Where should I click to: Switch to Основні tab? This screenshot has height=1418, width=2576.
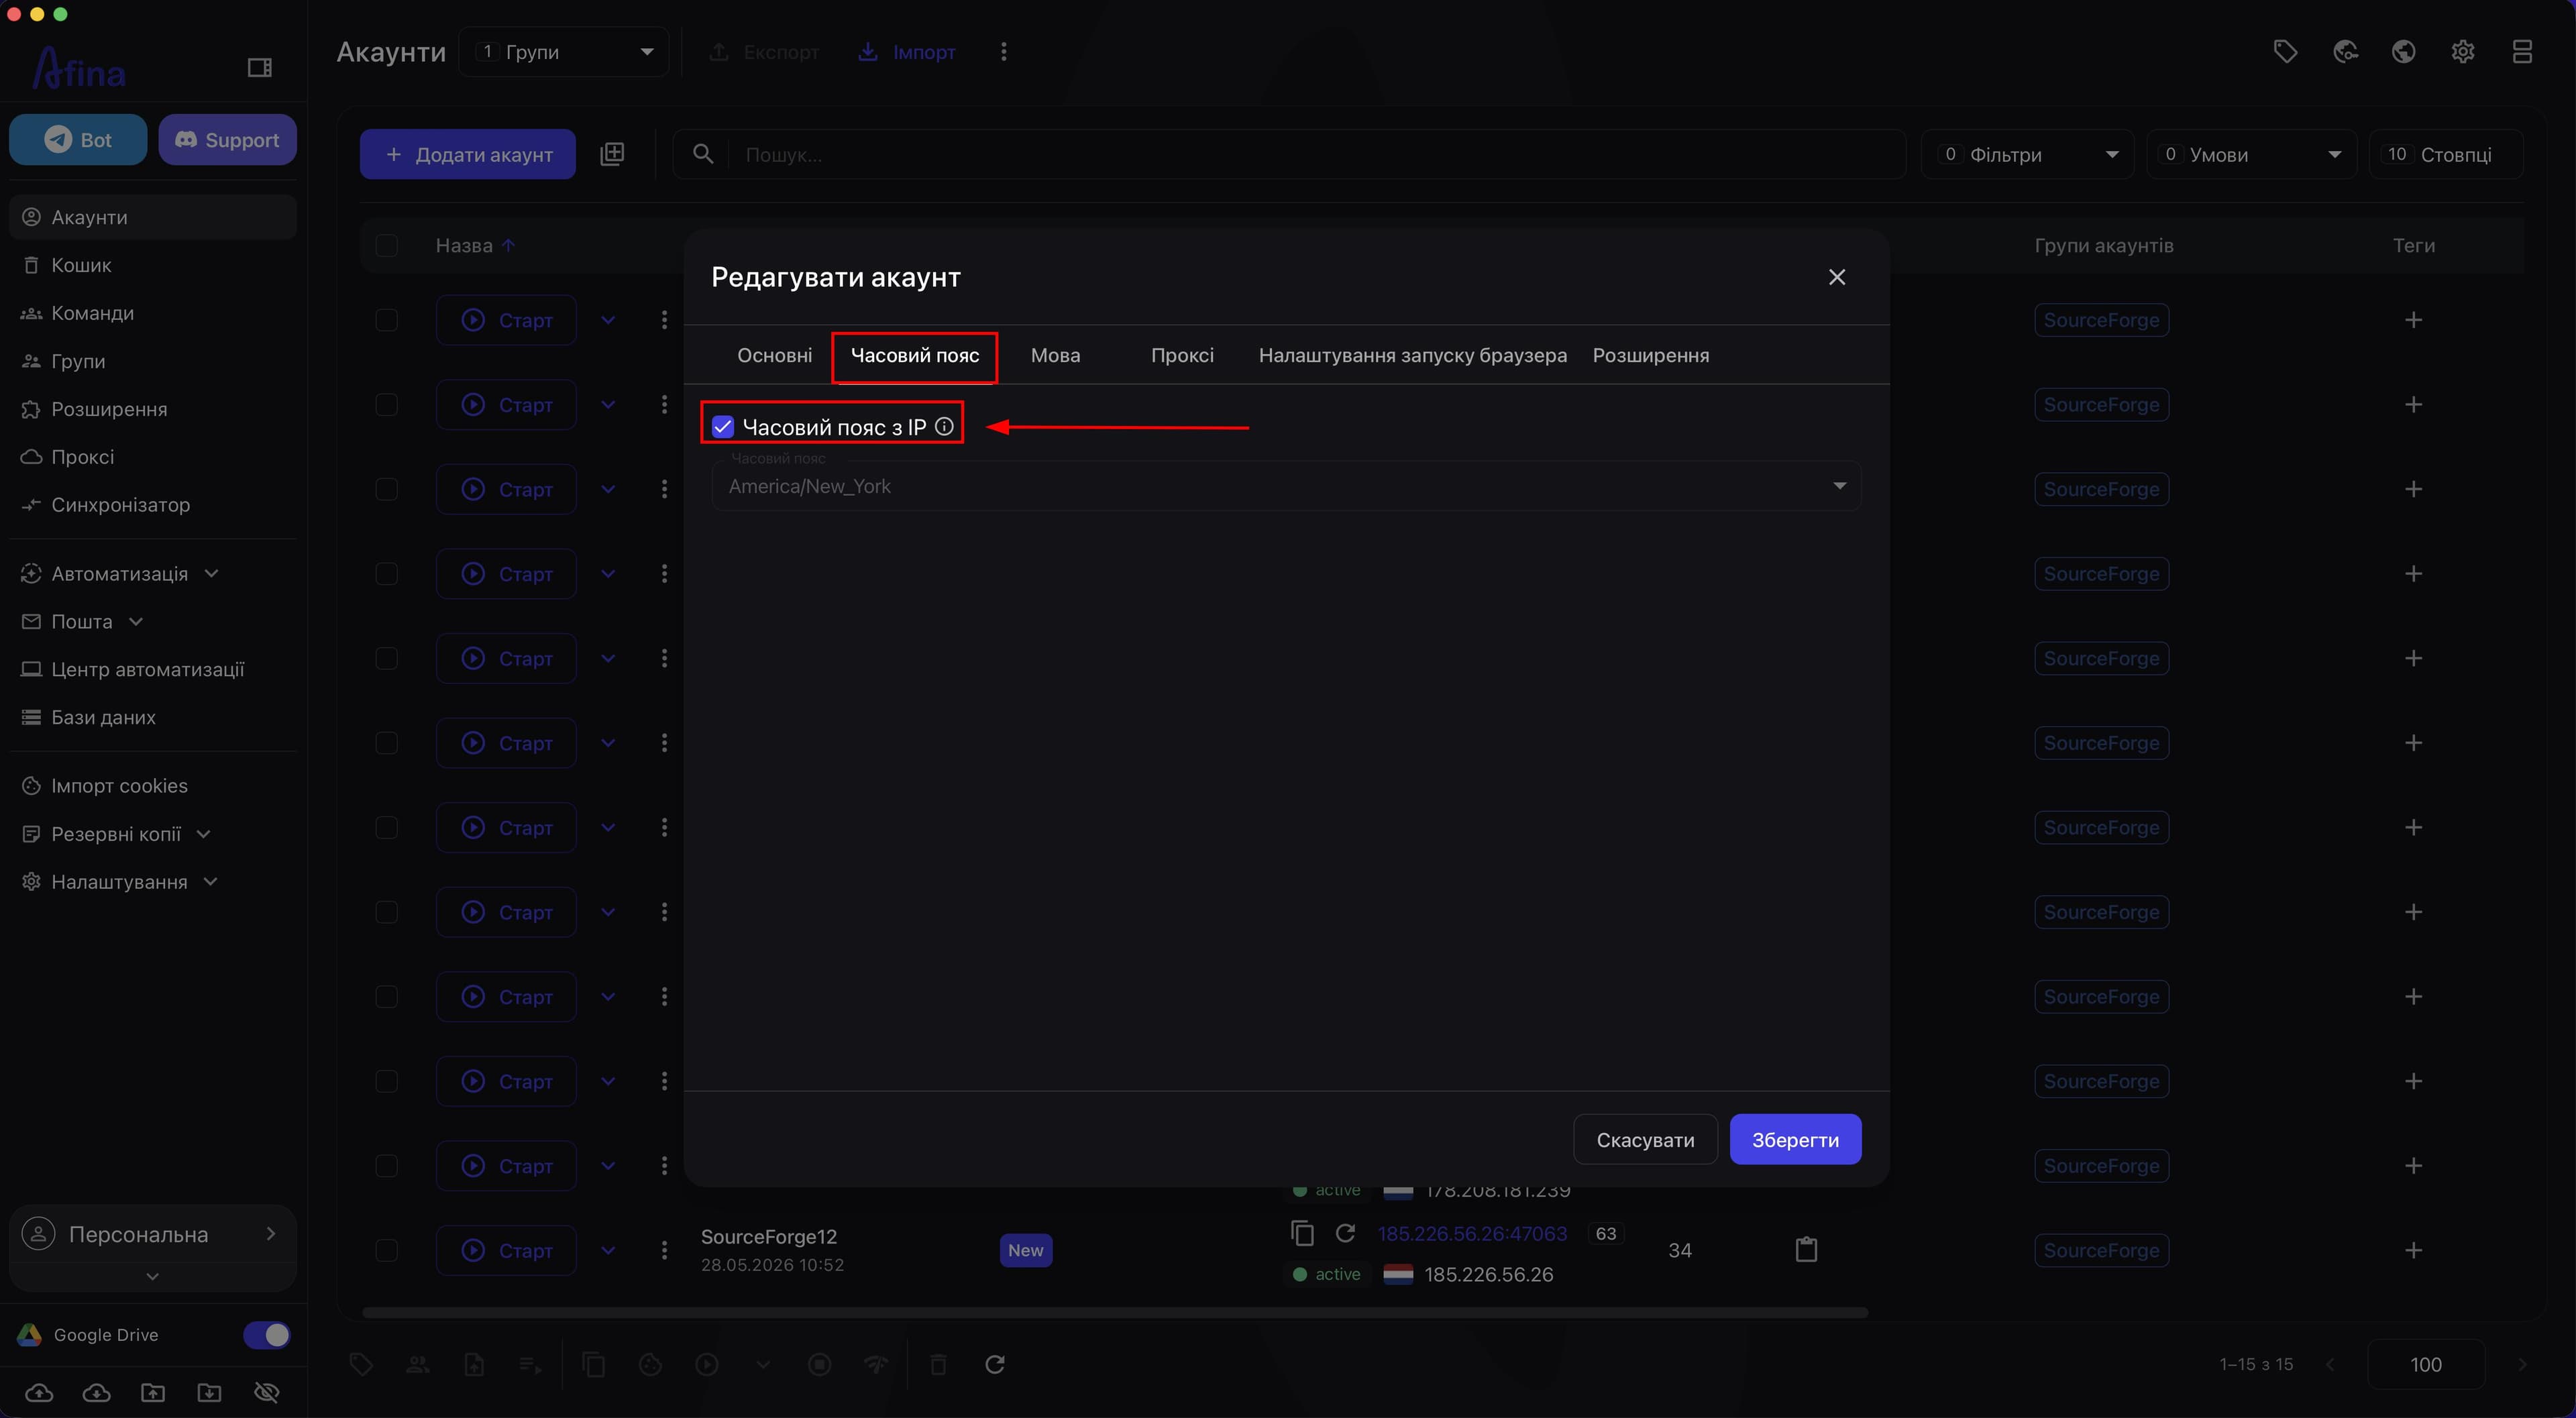(774, 355)
